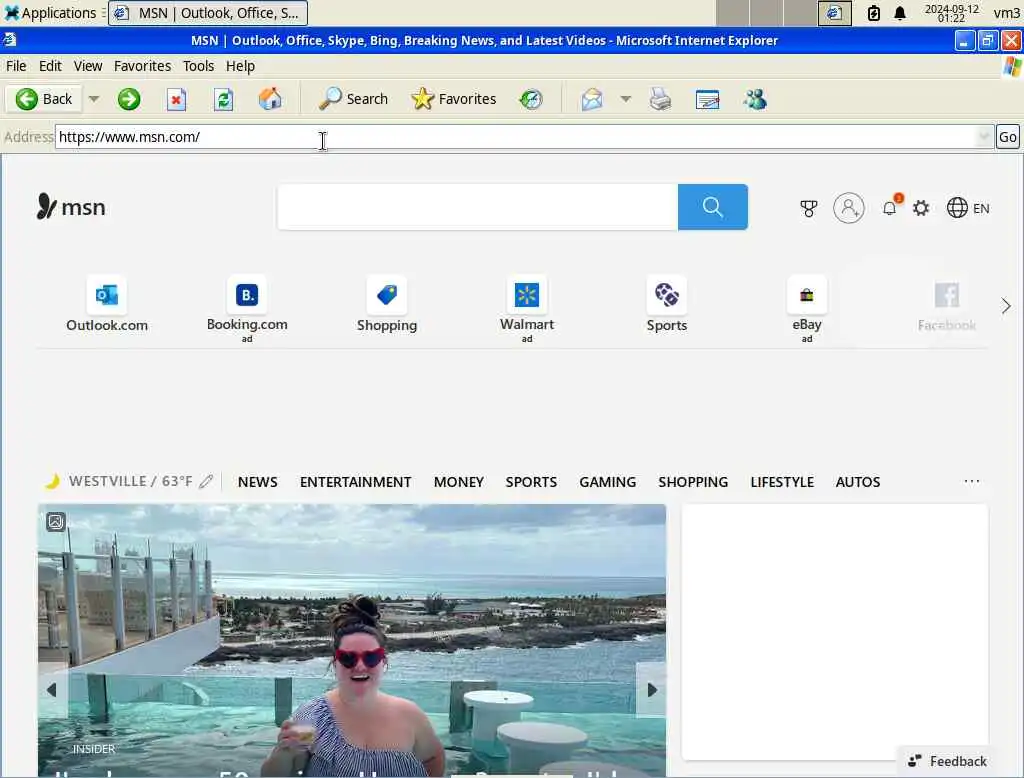Open the Facebook shortcut
The width and height of the screenshot is (1024, 778).
coord(946,305)
